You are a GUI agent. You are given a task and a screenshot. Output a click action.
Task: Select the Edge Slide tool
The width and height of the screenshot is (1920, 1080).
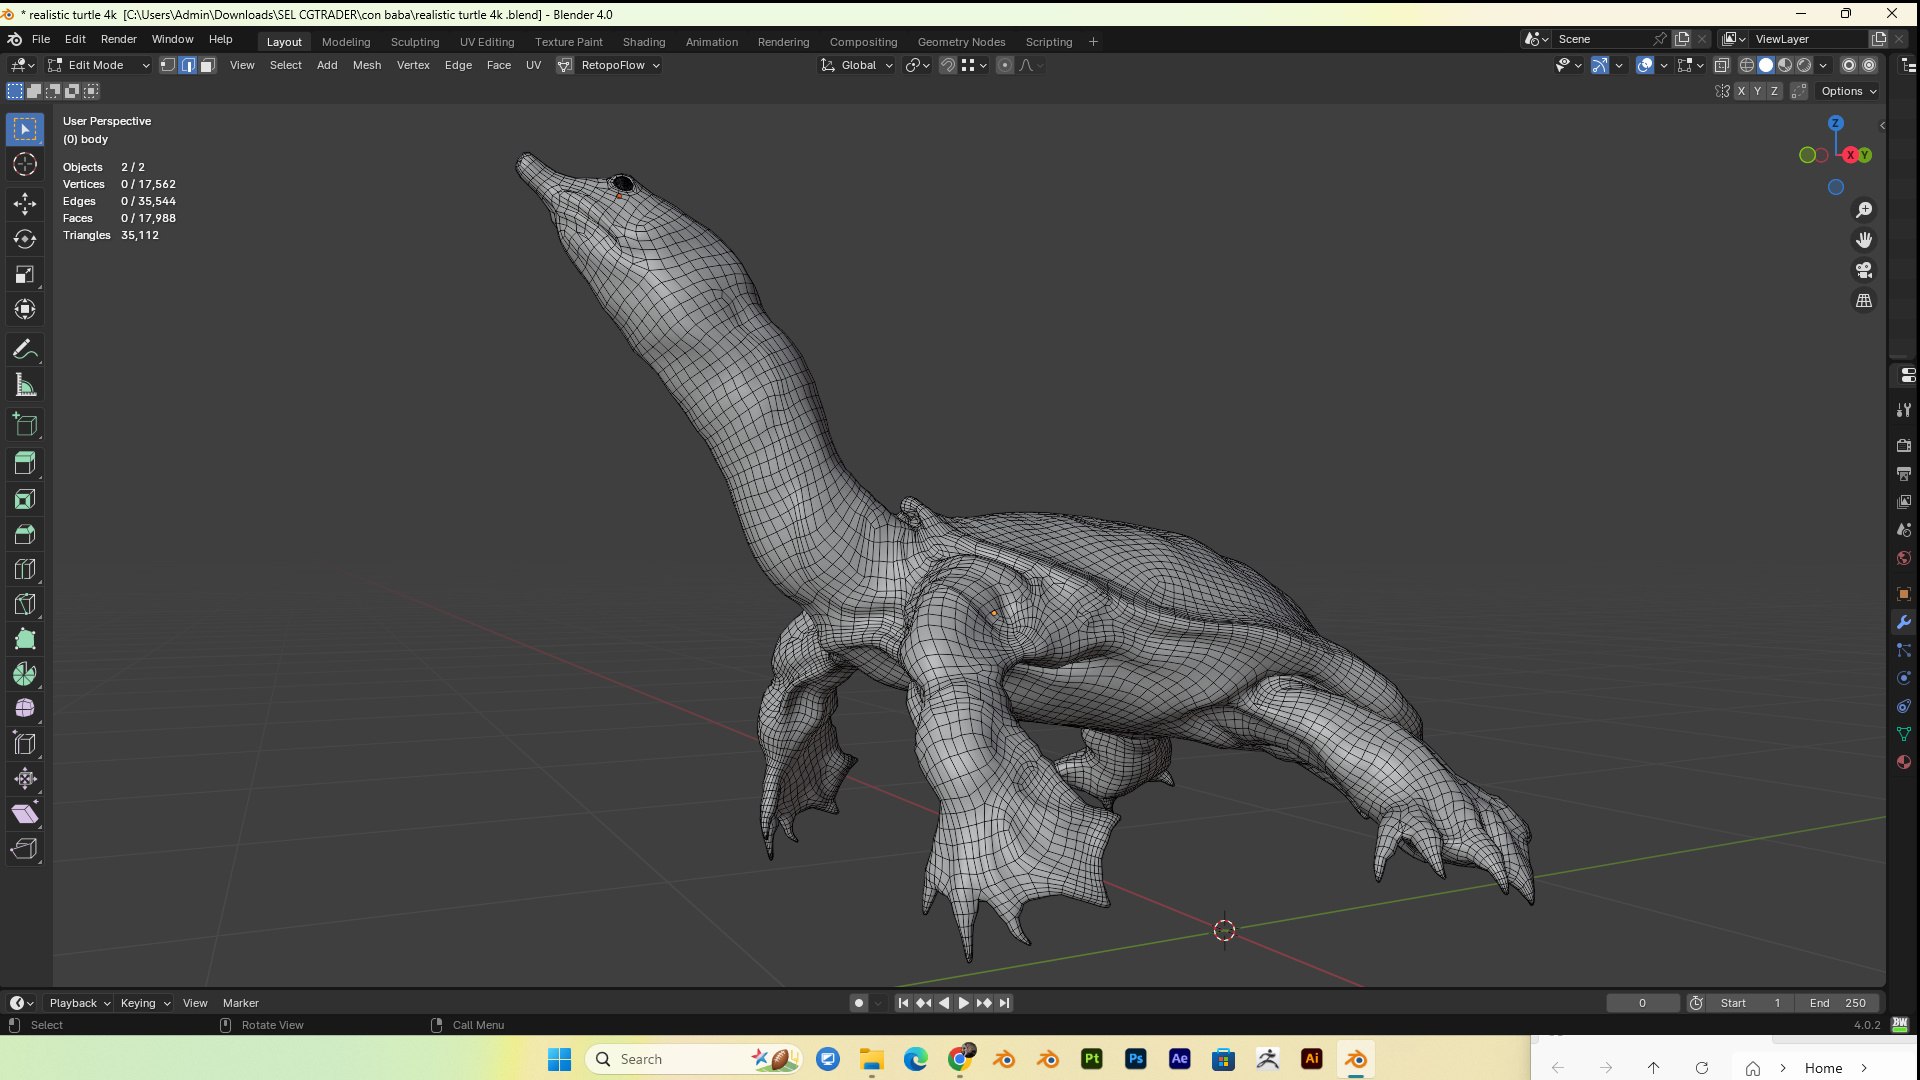25,744
